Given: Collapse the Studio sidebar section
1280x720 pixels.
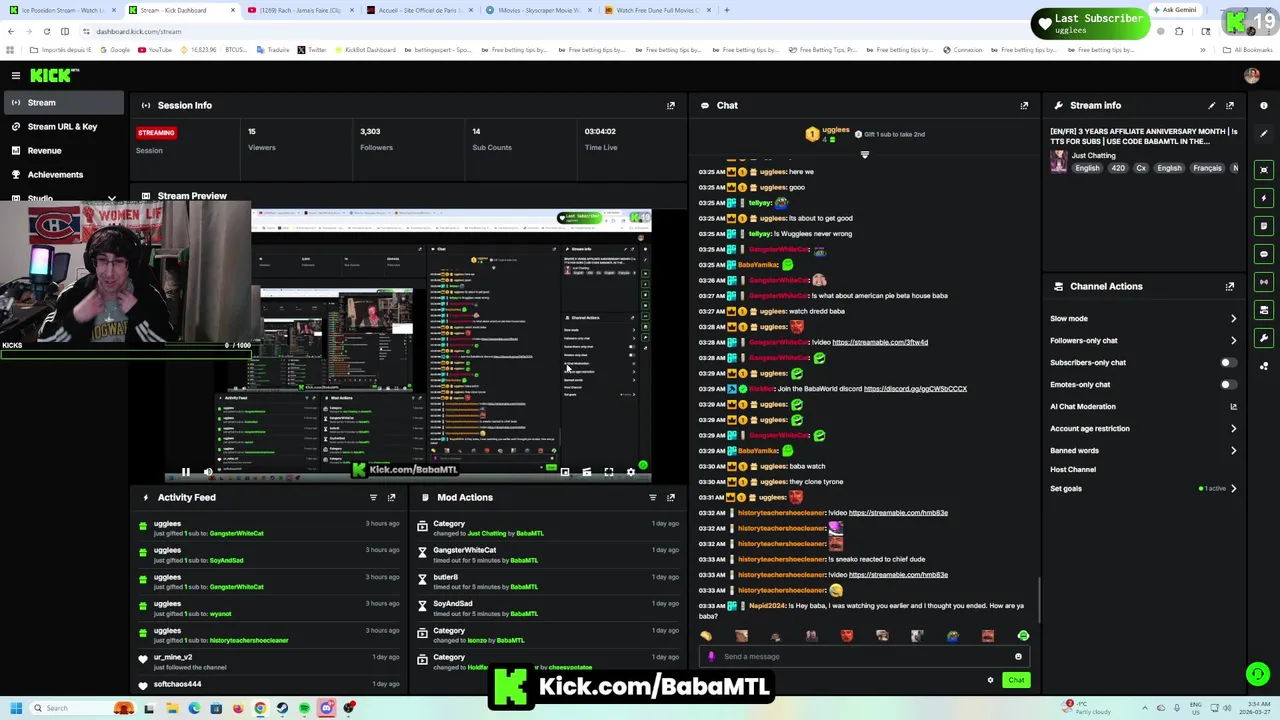Looking at the screenshot, I should click(111, 199).
